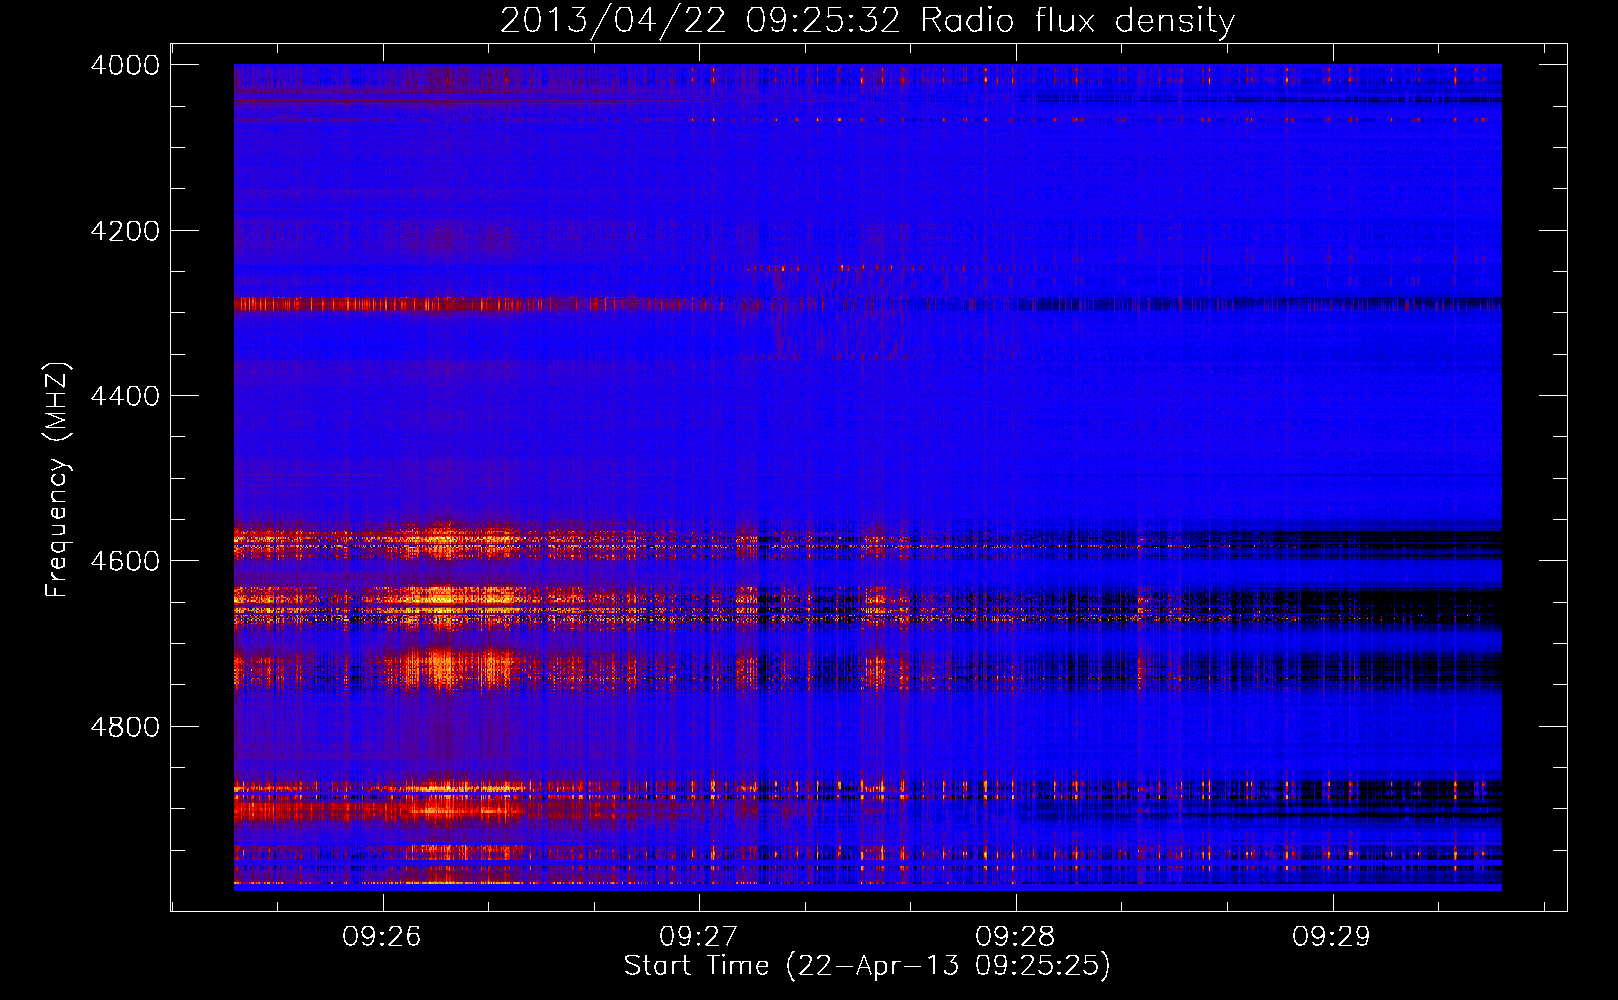Click the 09:28 time tick label
This screenshot has width=1618, height=1000.
1016,937
